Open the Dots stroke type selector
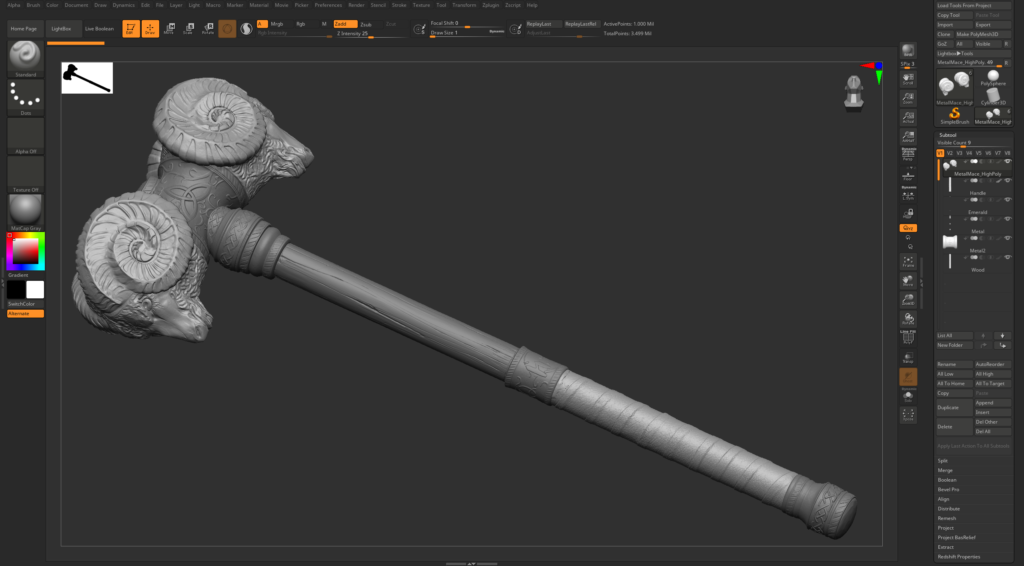Screen dimensions: 1024x566 [24, 97]
